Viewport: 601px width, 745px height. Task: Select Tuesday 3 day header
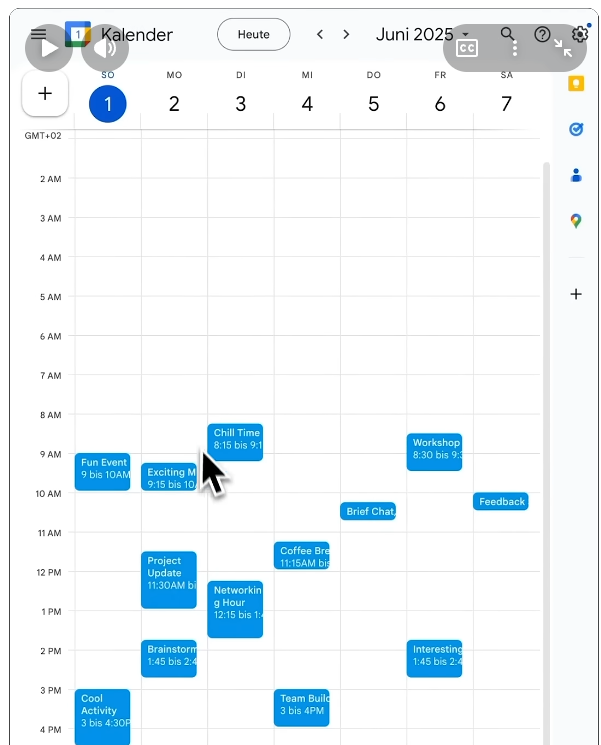[240, 104]
